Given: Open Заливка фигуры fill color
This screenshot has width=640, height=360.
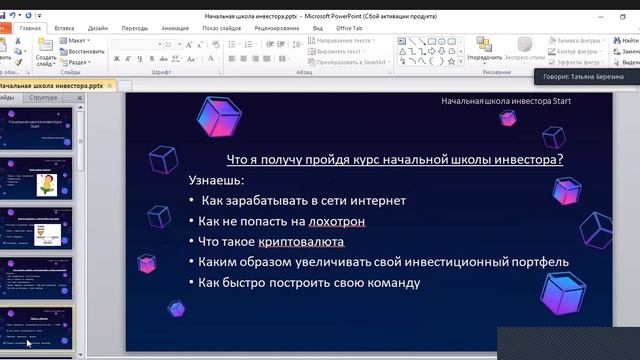Looking at the screenshot, I should [576, 40].
